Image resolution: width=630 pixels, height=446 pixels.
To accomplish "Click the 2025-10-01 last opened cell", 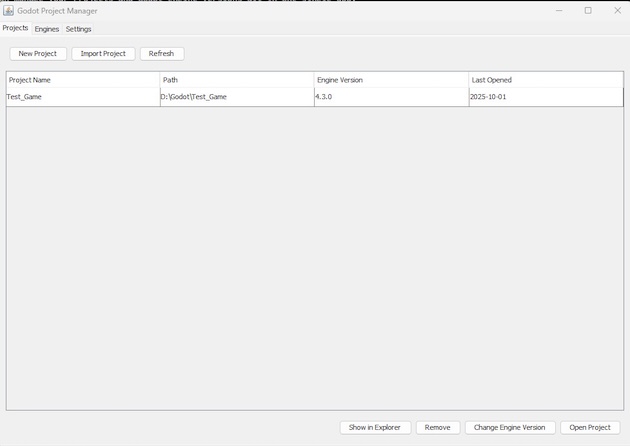I will point(546,97).
